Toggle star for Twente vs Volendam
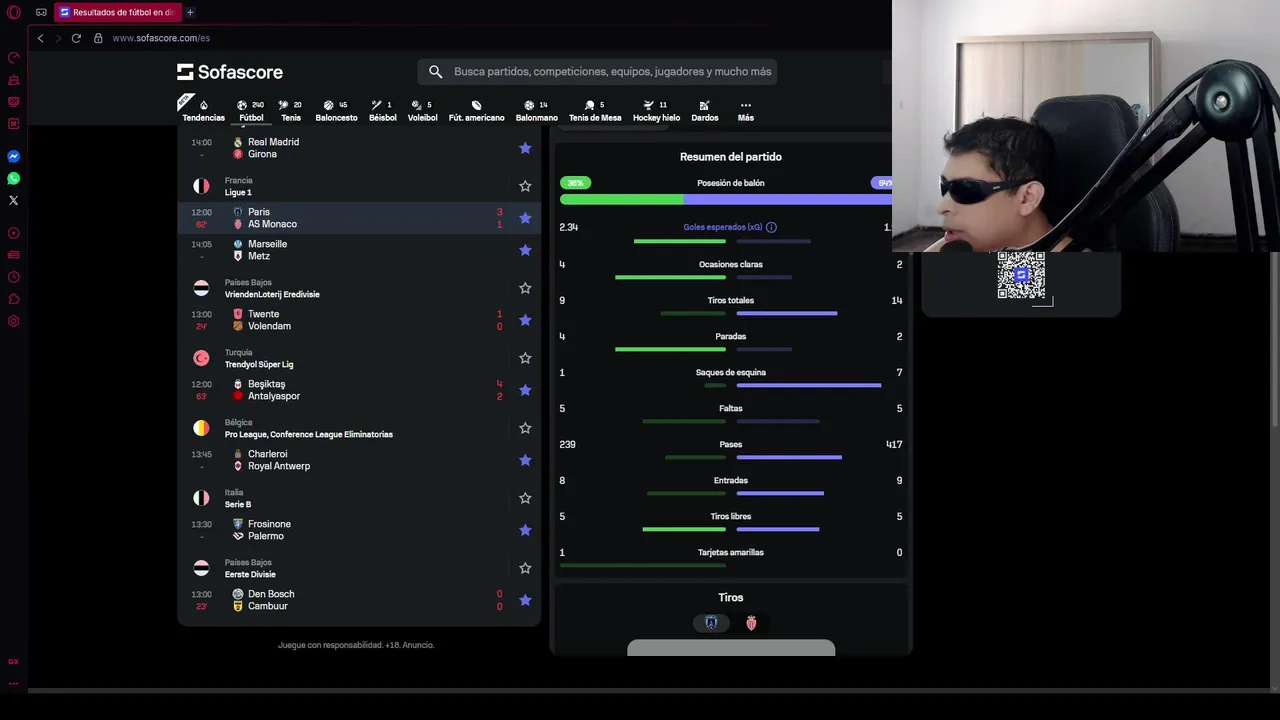 pyautogui.click(x=525, y=320)
